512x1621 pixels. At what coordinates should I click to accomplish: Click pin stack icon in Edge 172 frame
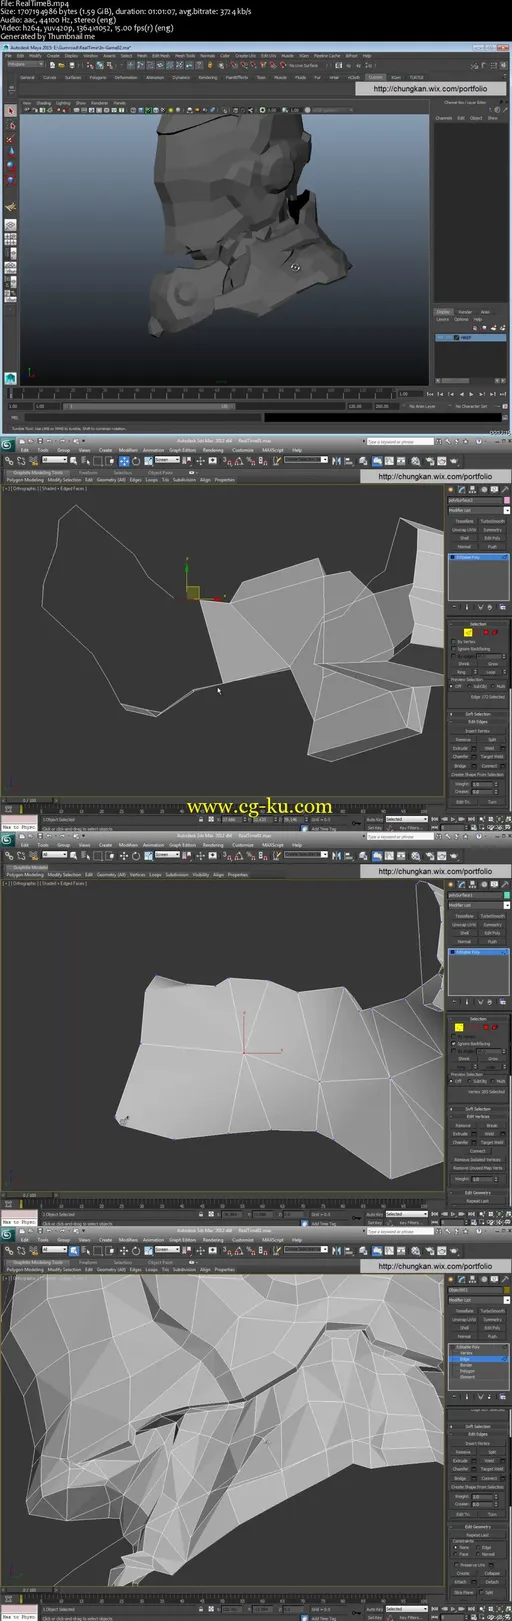pyautogui.click(x=454, y=607)
